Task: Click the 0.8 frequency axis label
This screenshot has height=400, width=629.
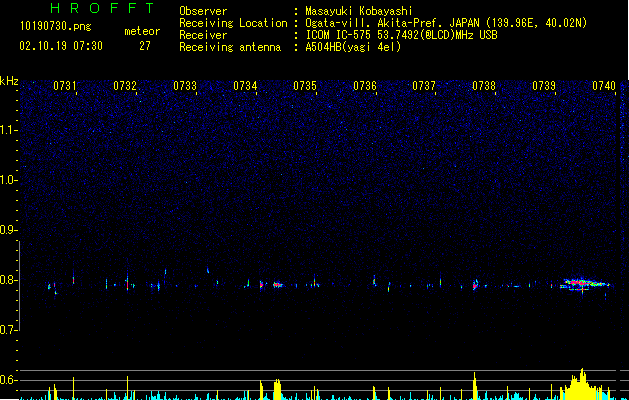Action: click(7, 280)
